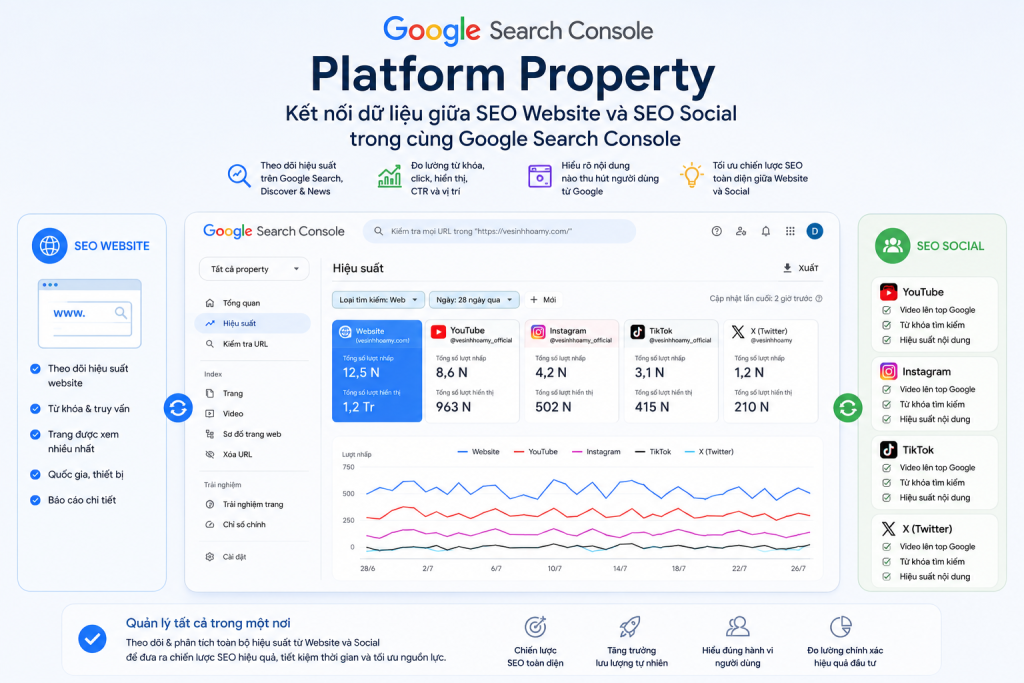Click the green sync icon beside SEO Social panel

coord(848,408)
